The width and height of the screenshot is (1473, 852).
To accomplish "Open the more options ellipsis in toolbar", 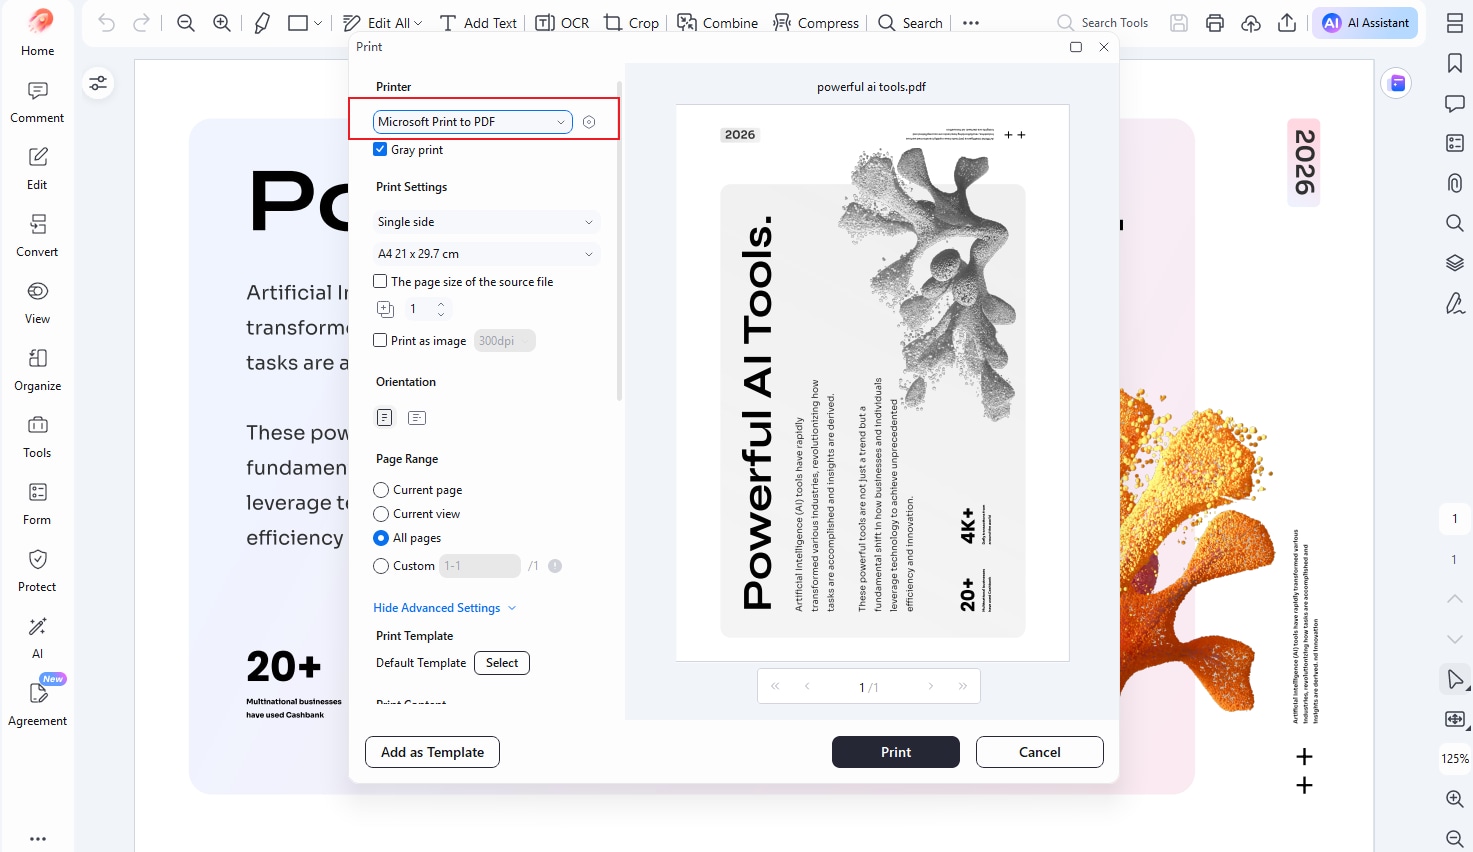I will [x=971, y=22].
